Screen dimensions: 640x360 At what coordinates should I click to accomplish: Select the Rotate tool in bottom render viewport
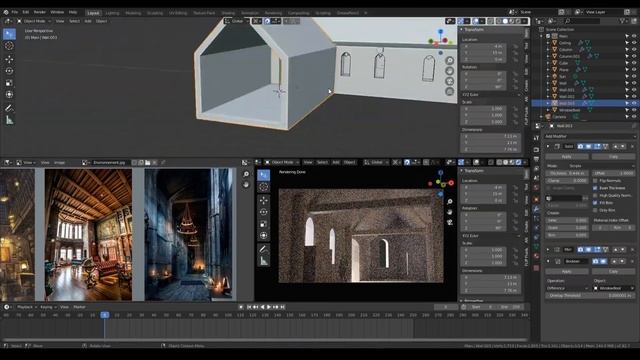click(x=264, y=212)
